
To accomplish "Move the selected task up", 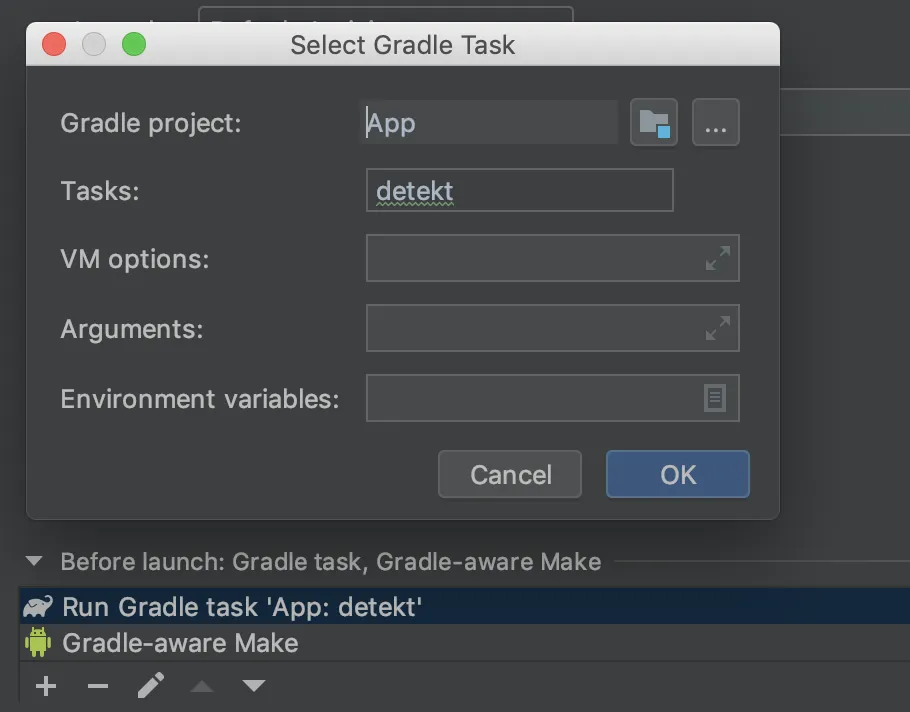I will point(202,686).
